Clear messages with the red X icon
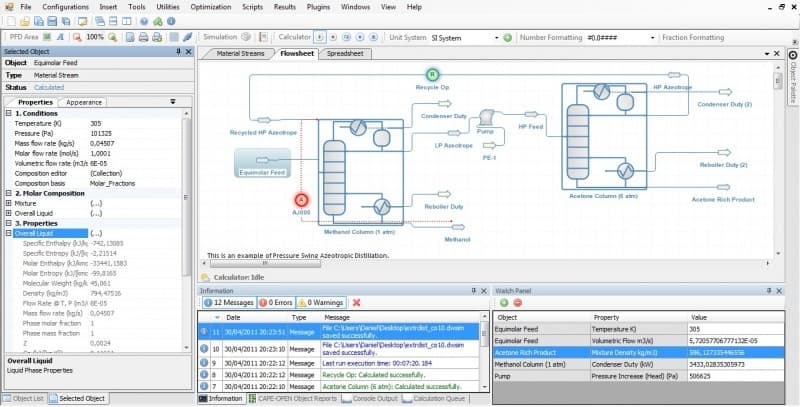 [x=357, y=302]
